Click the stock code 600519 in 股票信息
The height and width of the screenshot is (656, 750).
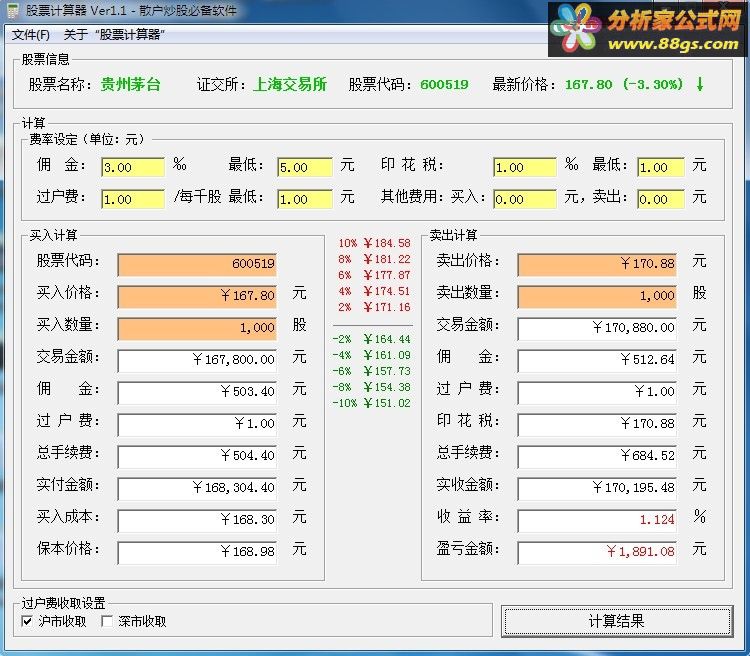click(444, 85)
